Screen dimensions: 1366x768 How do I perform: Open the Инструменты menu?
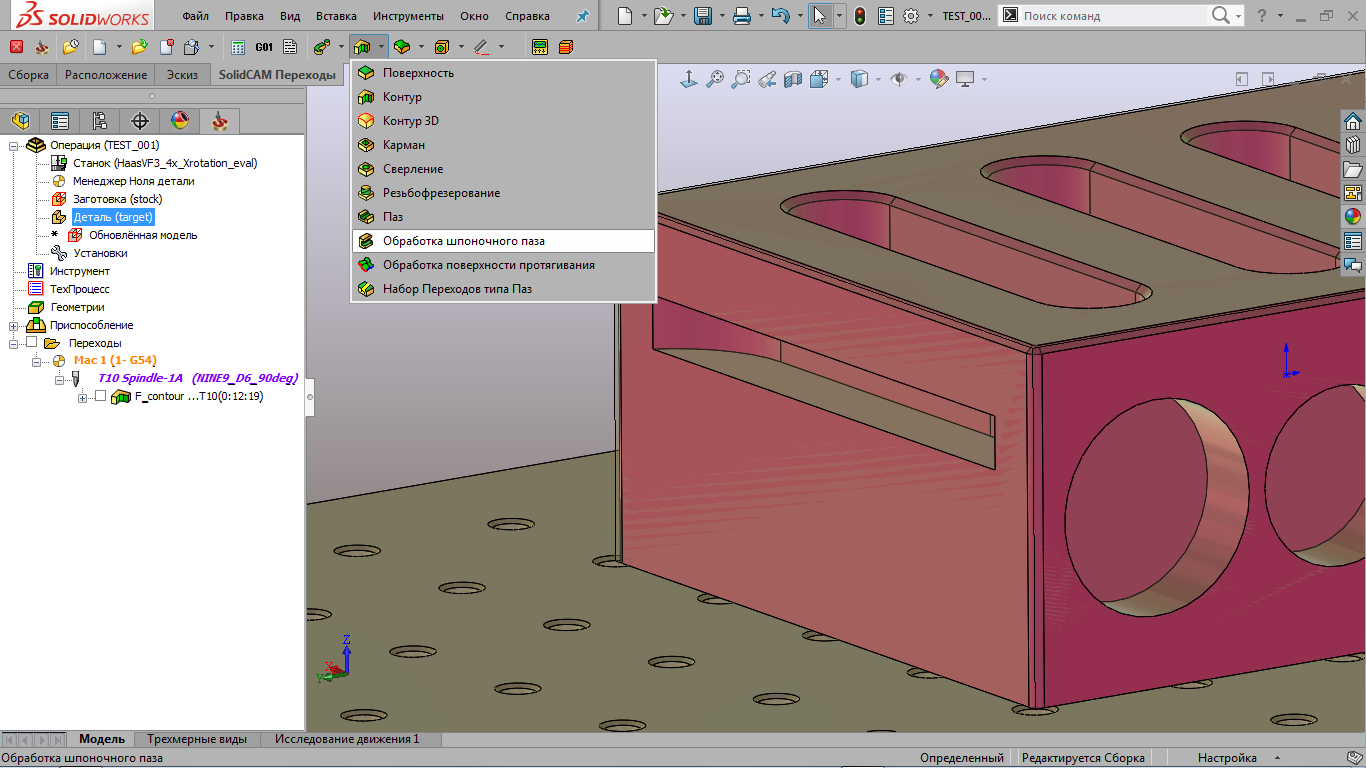408,16
